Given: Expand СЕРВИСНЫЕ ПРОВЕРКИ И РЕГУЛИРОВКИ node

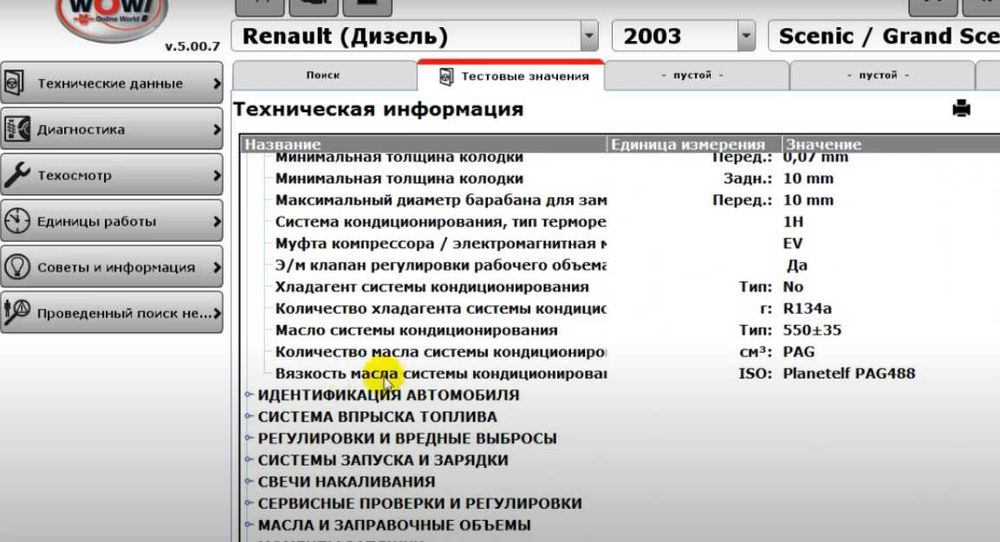Looking at the screenshot, I should [249, 503].
